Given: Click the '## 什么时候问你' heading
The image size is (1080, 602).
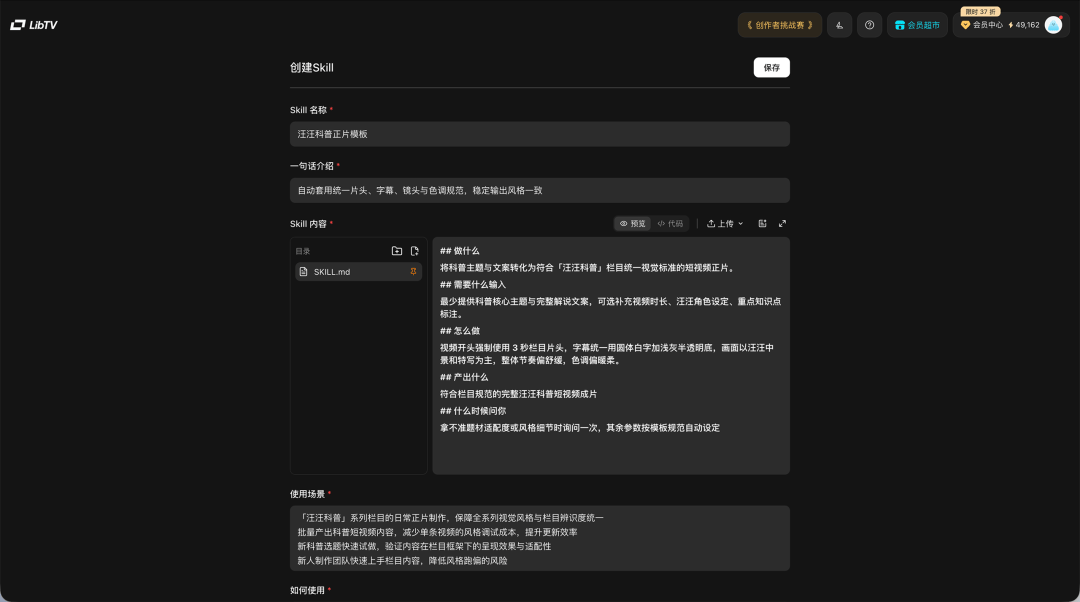Looking at the screenshot, I should [x=472, y=411].
